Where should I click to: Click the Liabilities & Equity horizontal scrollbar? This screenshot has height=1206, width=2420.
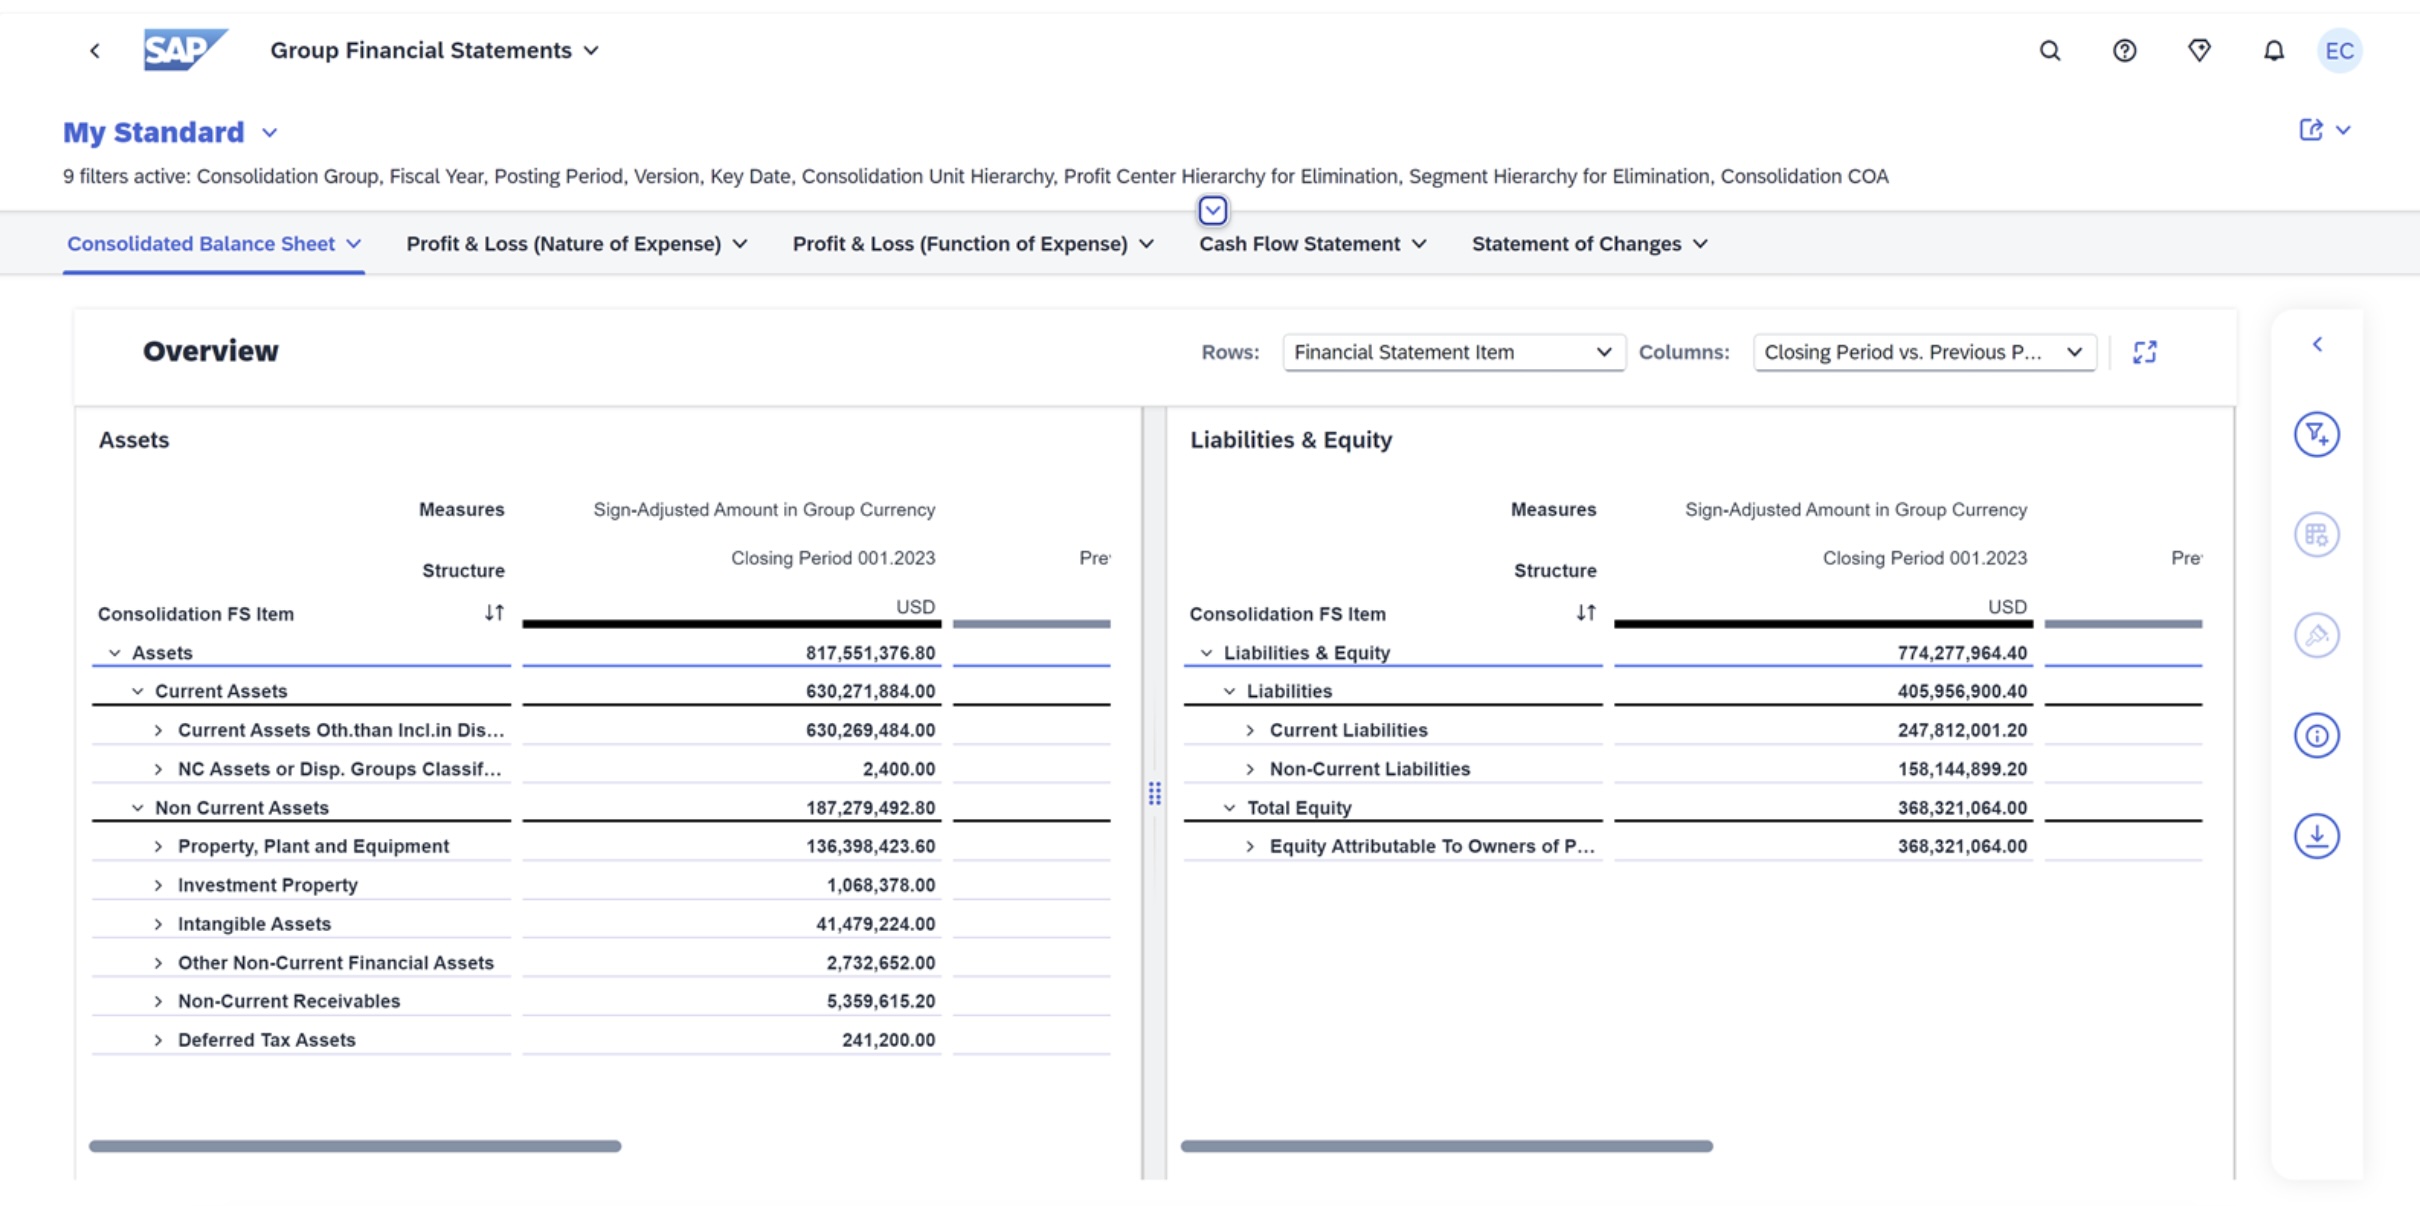coord(1446,1146)
